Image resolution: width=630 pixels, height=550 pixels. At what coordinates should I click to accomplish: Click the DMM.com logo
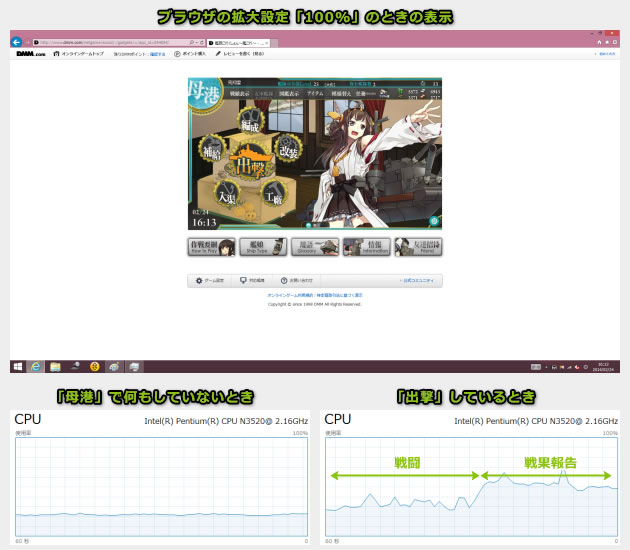click(x=31, y=54)
